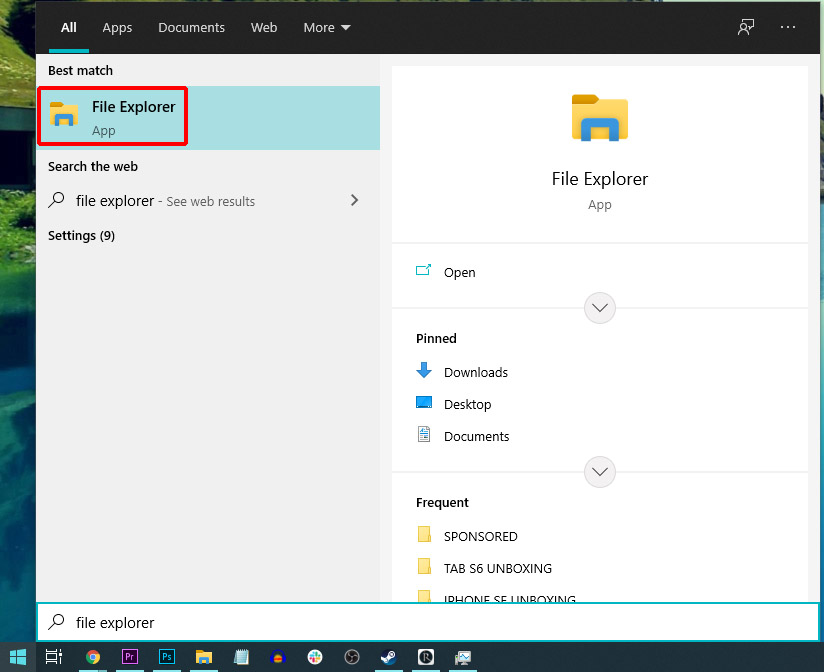Open the monitor chart app on the taskbar
Viewport: 824px width, 672px height.
click(463, 657)
